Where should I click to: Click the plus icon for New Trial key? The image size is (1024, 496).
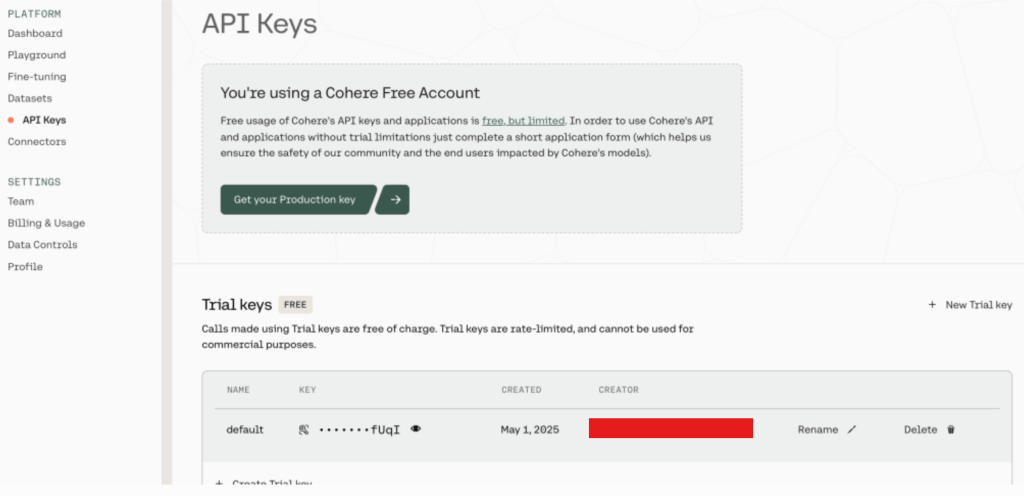tap(932, 305)
